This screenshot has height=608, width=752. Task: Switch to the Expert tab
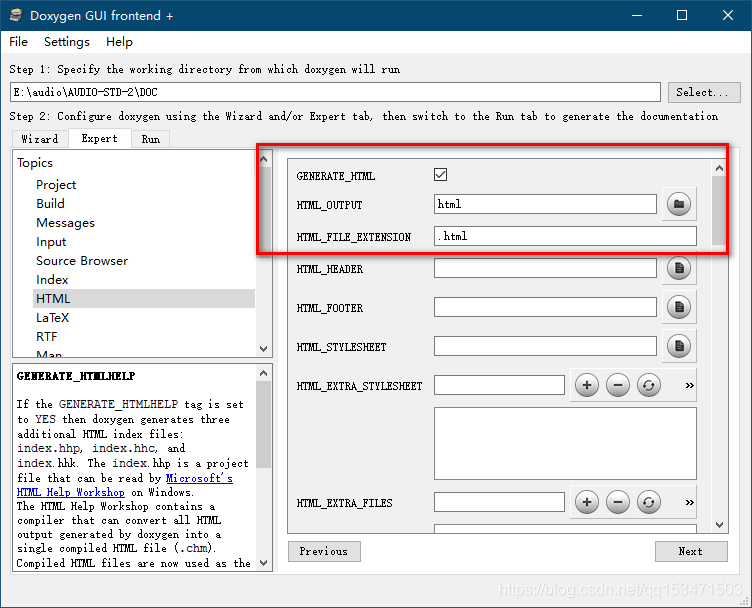pyautogui.click(x=99, y=139)
